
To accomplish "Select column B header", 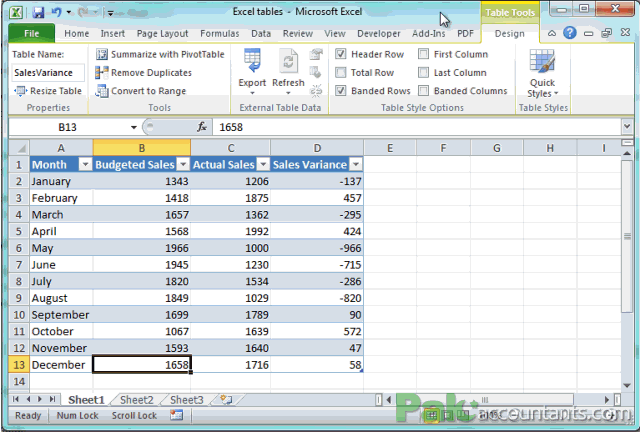I will tap(142, 148).
